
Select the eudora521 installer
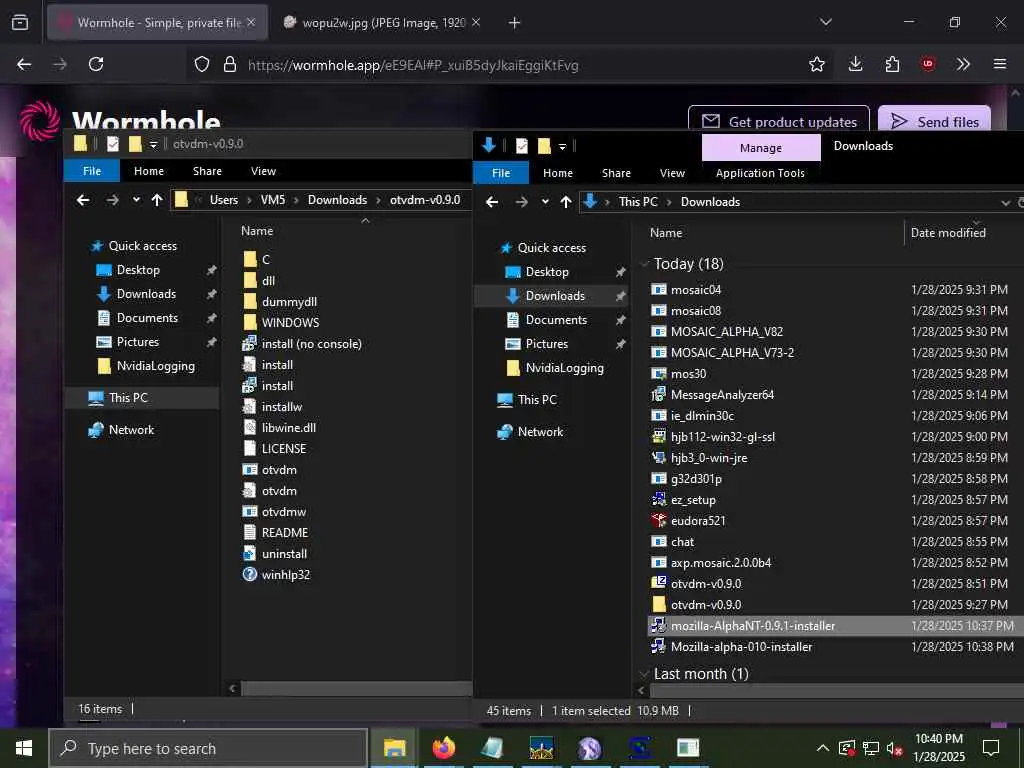tap(697, 520)
